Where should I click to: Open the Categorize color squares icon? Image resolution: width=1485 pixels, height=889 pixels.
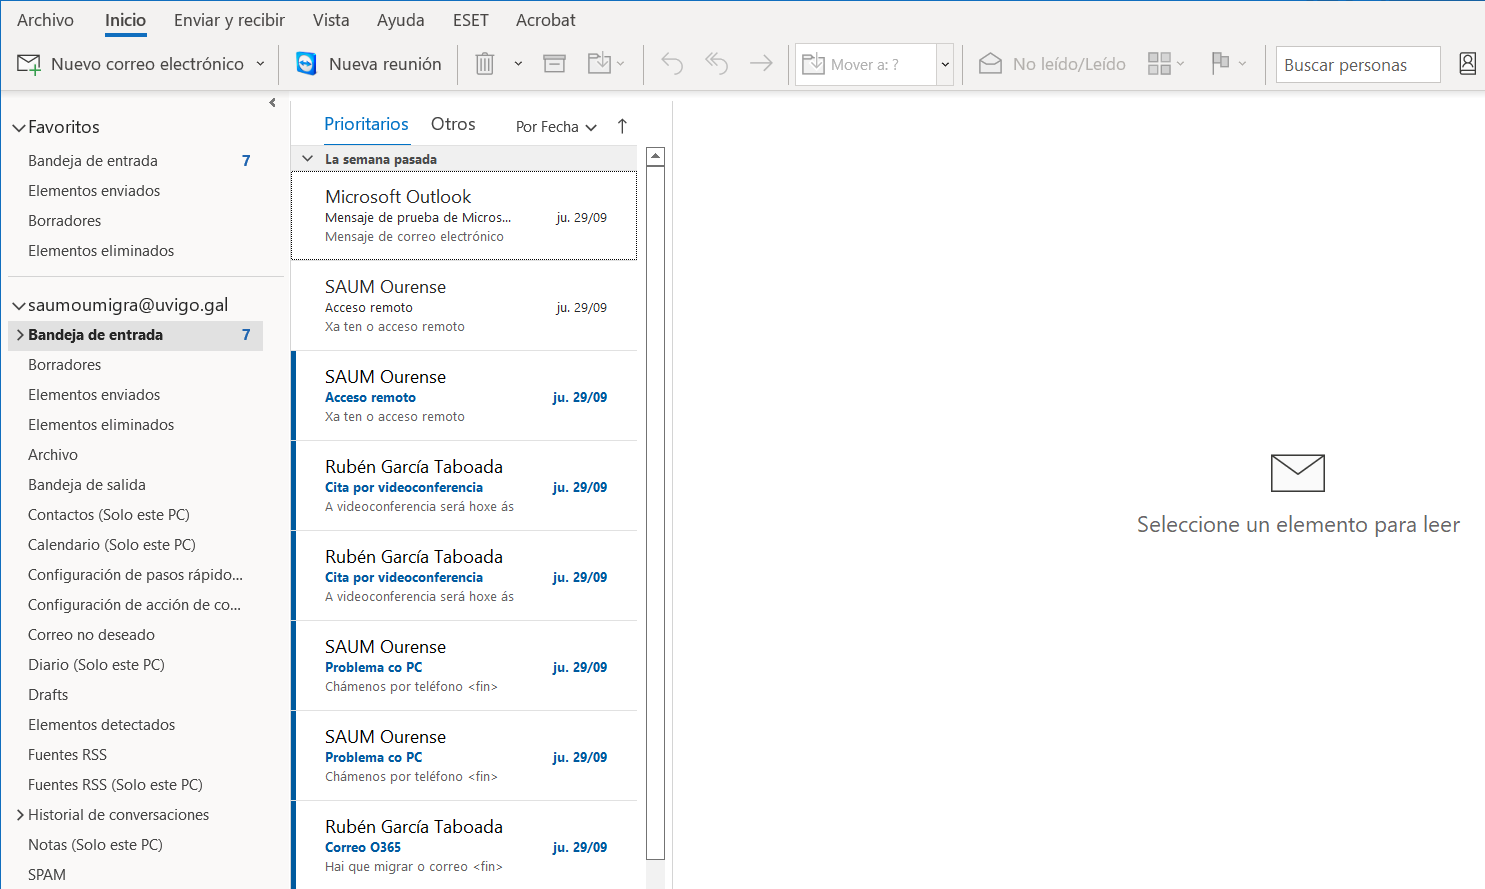click(x=1160, y=64)
